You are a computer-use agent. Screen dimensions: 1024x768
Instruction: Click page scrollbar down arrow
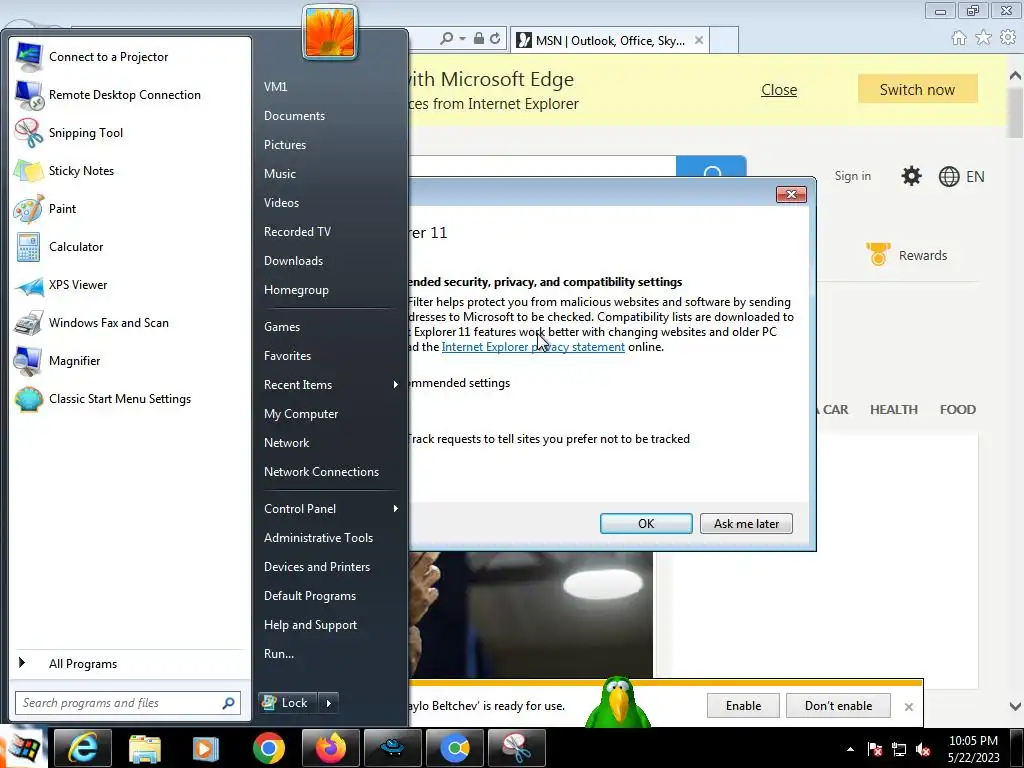[x=1015, y=706]
